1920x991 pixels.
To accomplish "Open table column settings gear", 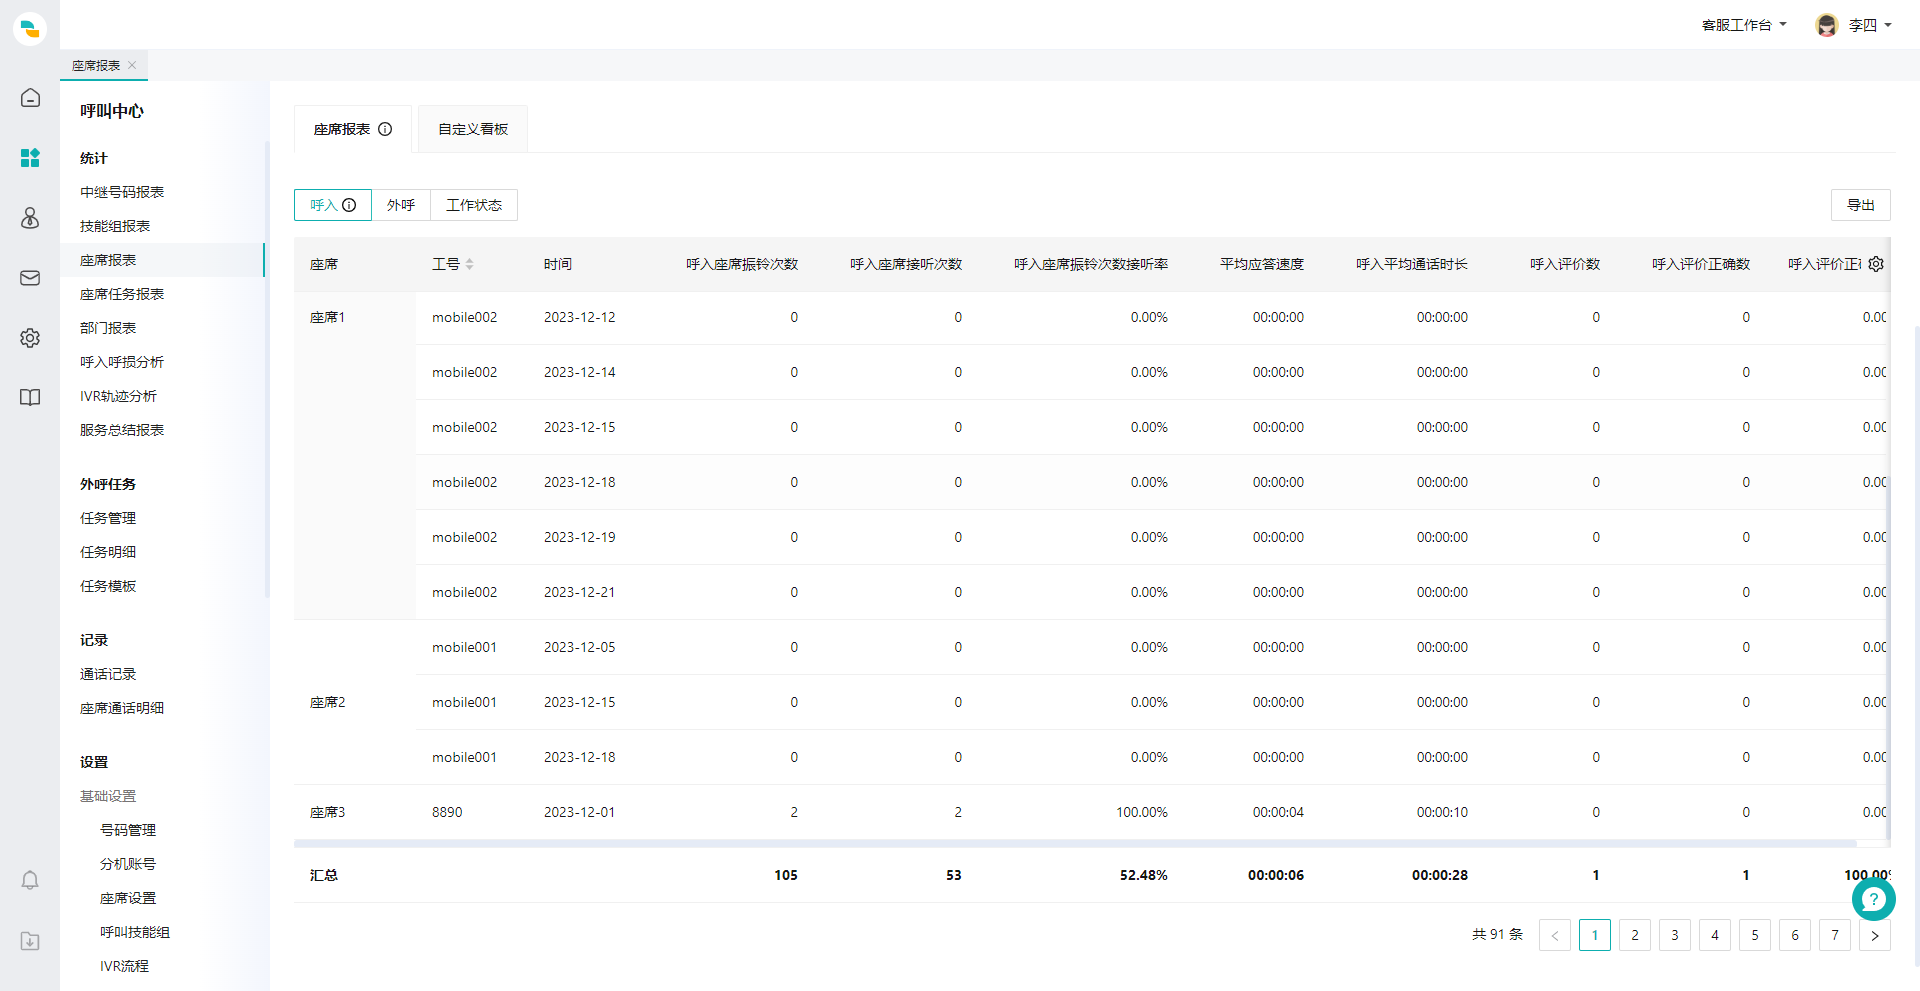I will coord(1876,264).
